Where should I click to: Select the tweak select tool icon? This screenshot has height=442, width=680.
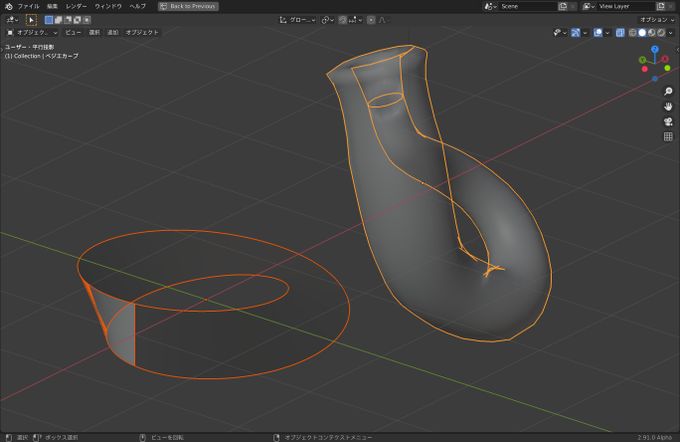(31, 20)
